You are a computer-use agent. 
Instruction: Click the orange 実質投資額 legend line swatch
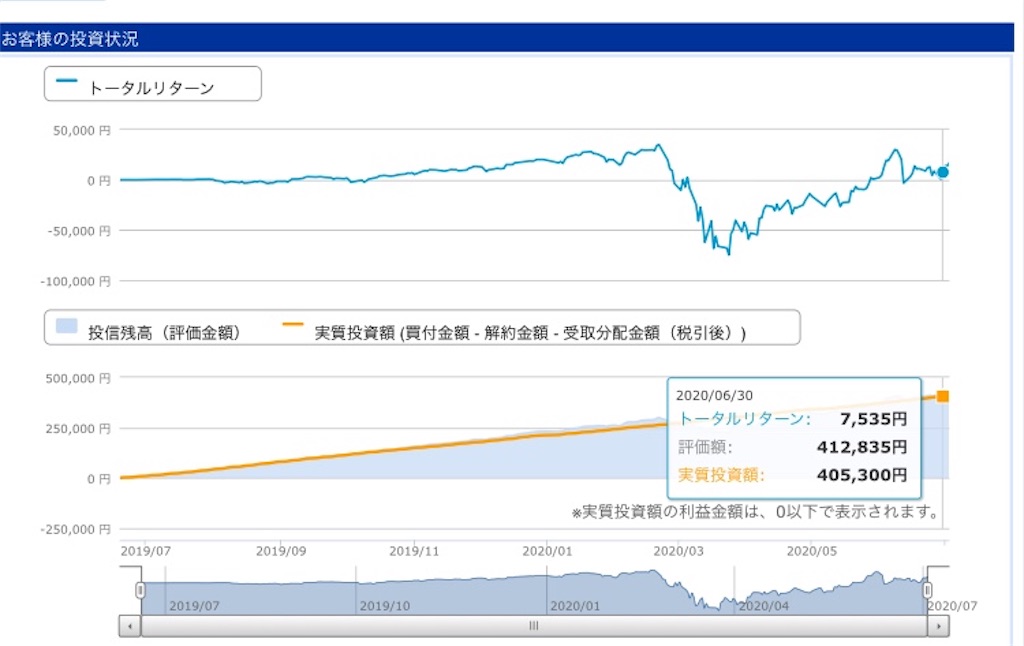tap(293, 324)
